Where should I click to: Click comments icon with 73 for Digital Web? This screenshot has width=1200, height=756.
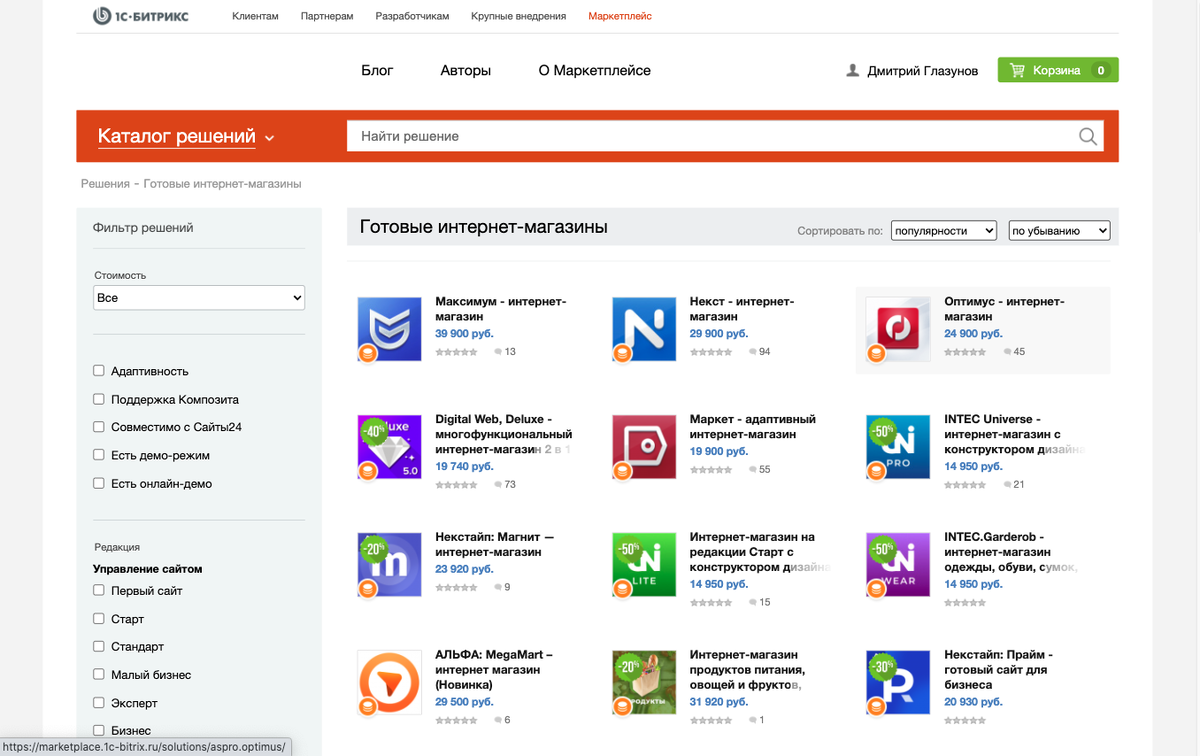click(498, 485)
